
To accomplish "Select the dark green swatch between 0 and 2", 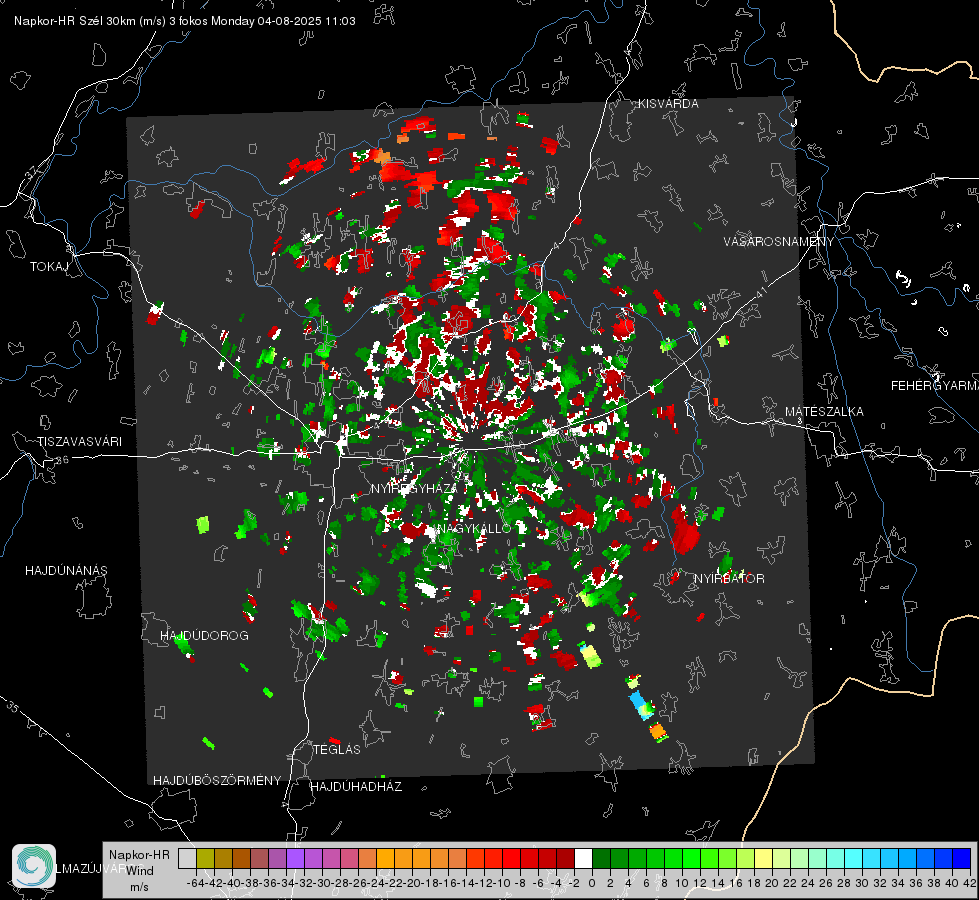I will click(x=601, y=859).
